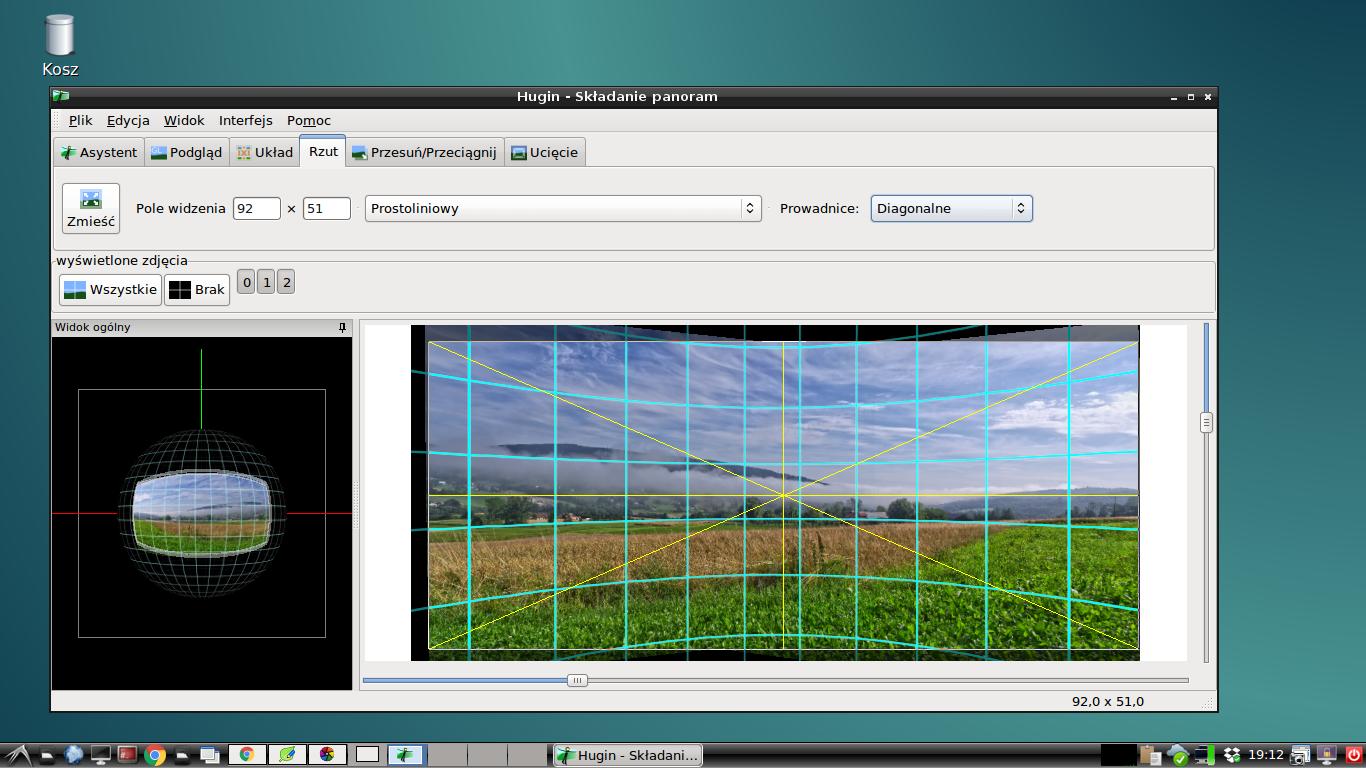Click the horizontal field of view slider handle
The image size is (1366, 768).
coord(577,680)
